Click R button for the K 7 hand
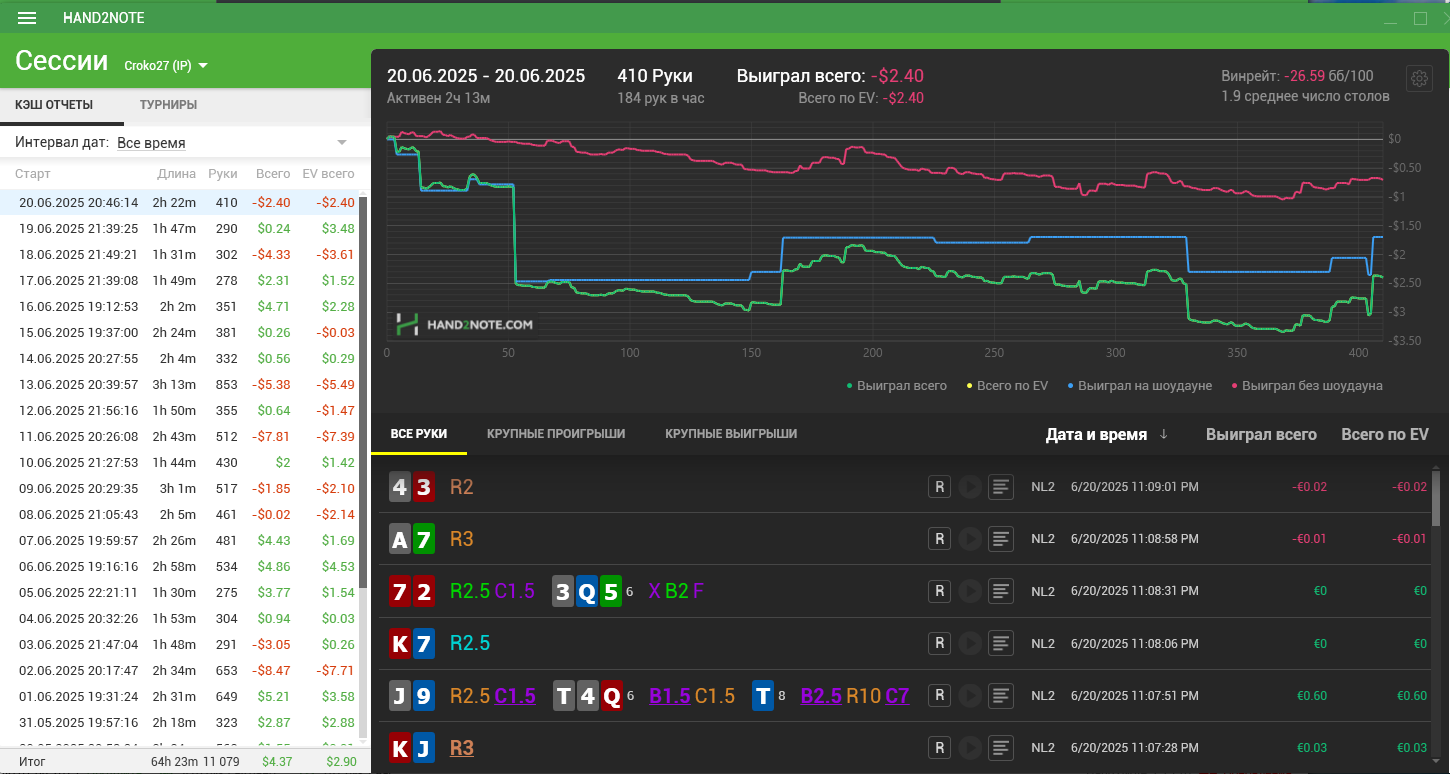The image size is (1450, 774). click(939, 643)
